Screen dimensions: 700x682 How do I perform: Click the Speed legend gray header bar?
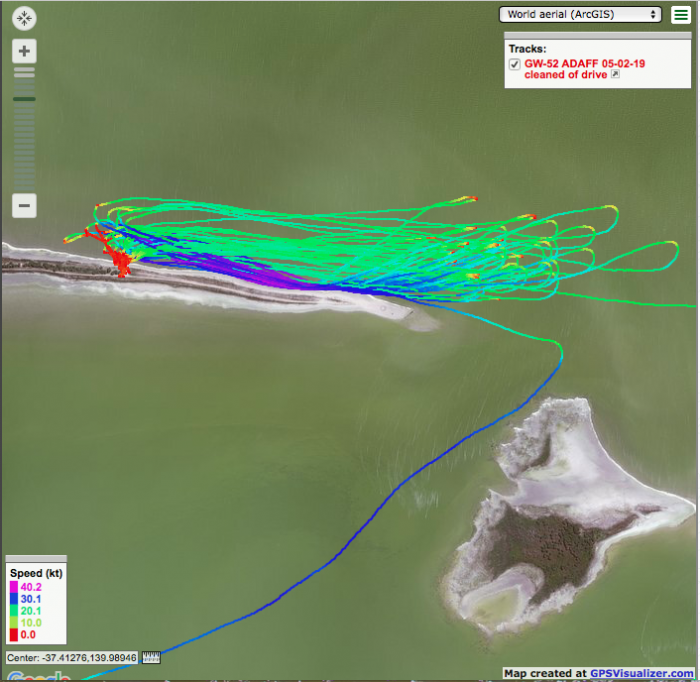pyautogui.click(x=36, y=560)
